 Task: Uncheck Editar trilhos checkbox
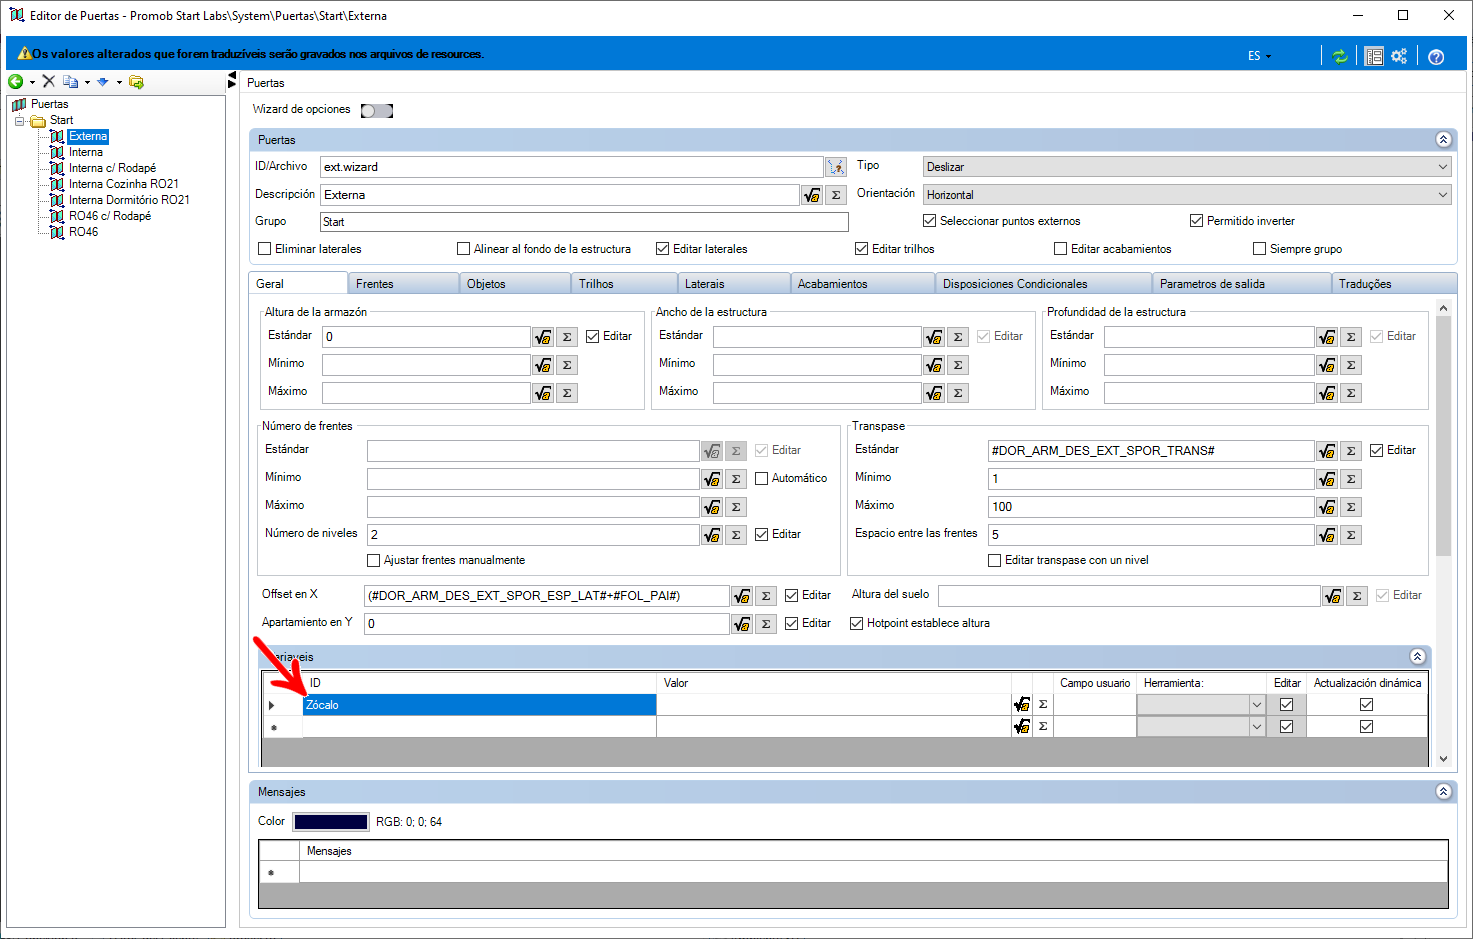[861, 249]
